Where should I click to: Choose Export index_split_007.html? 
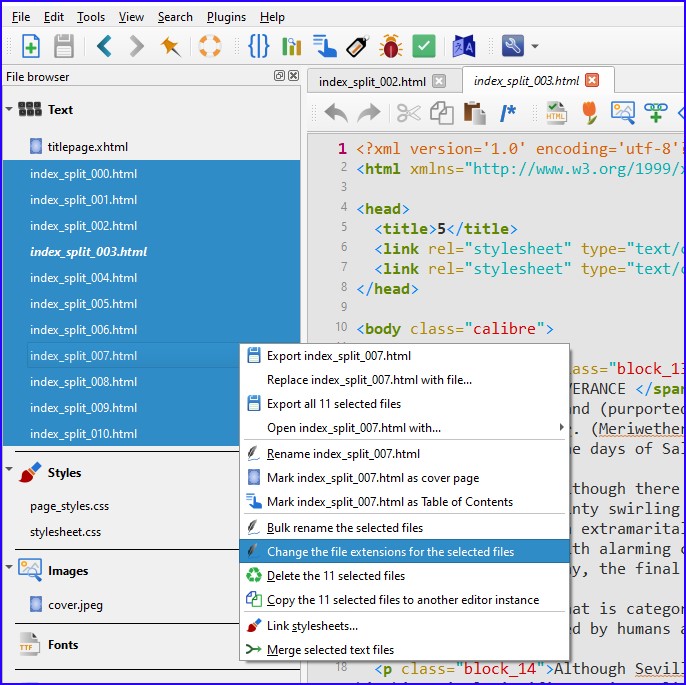tap(404, 356)
